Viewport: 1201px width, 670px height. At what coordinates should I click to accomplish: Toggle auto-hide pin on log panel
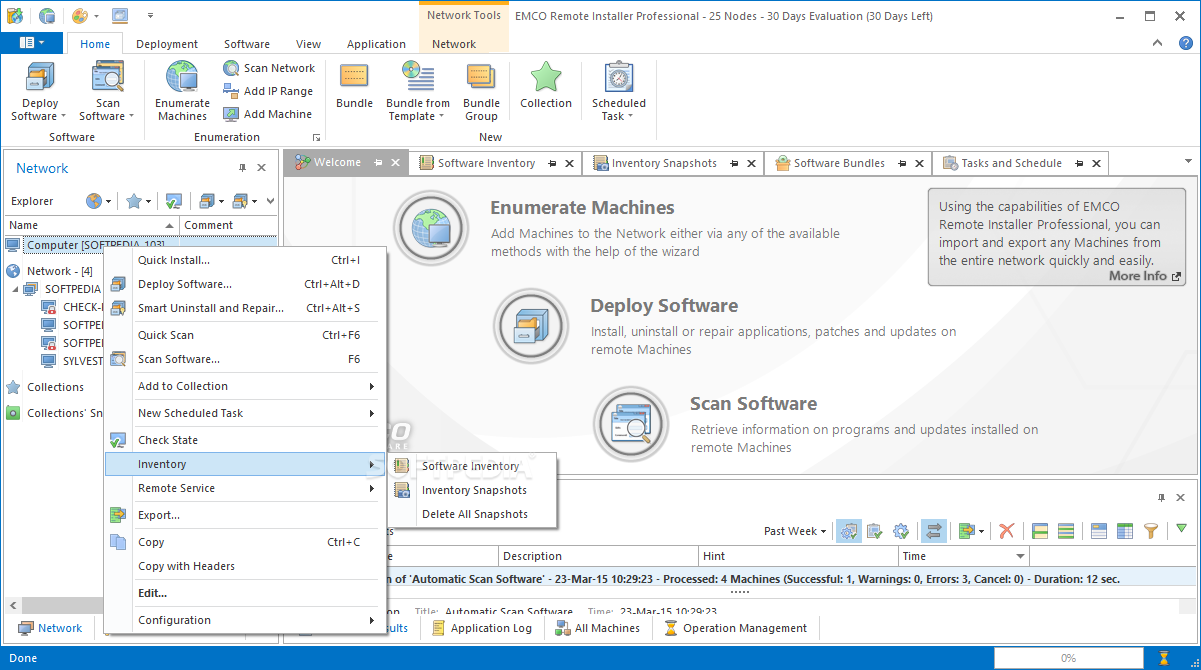[1161, 497]
